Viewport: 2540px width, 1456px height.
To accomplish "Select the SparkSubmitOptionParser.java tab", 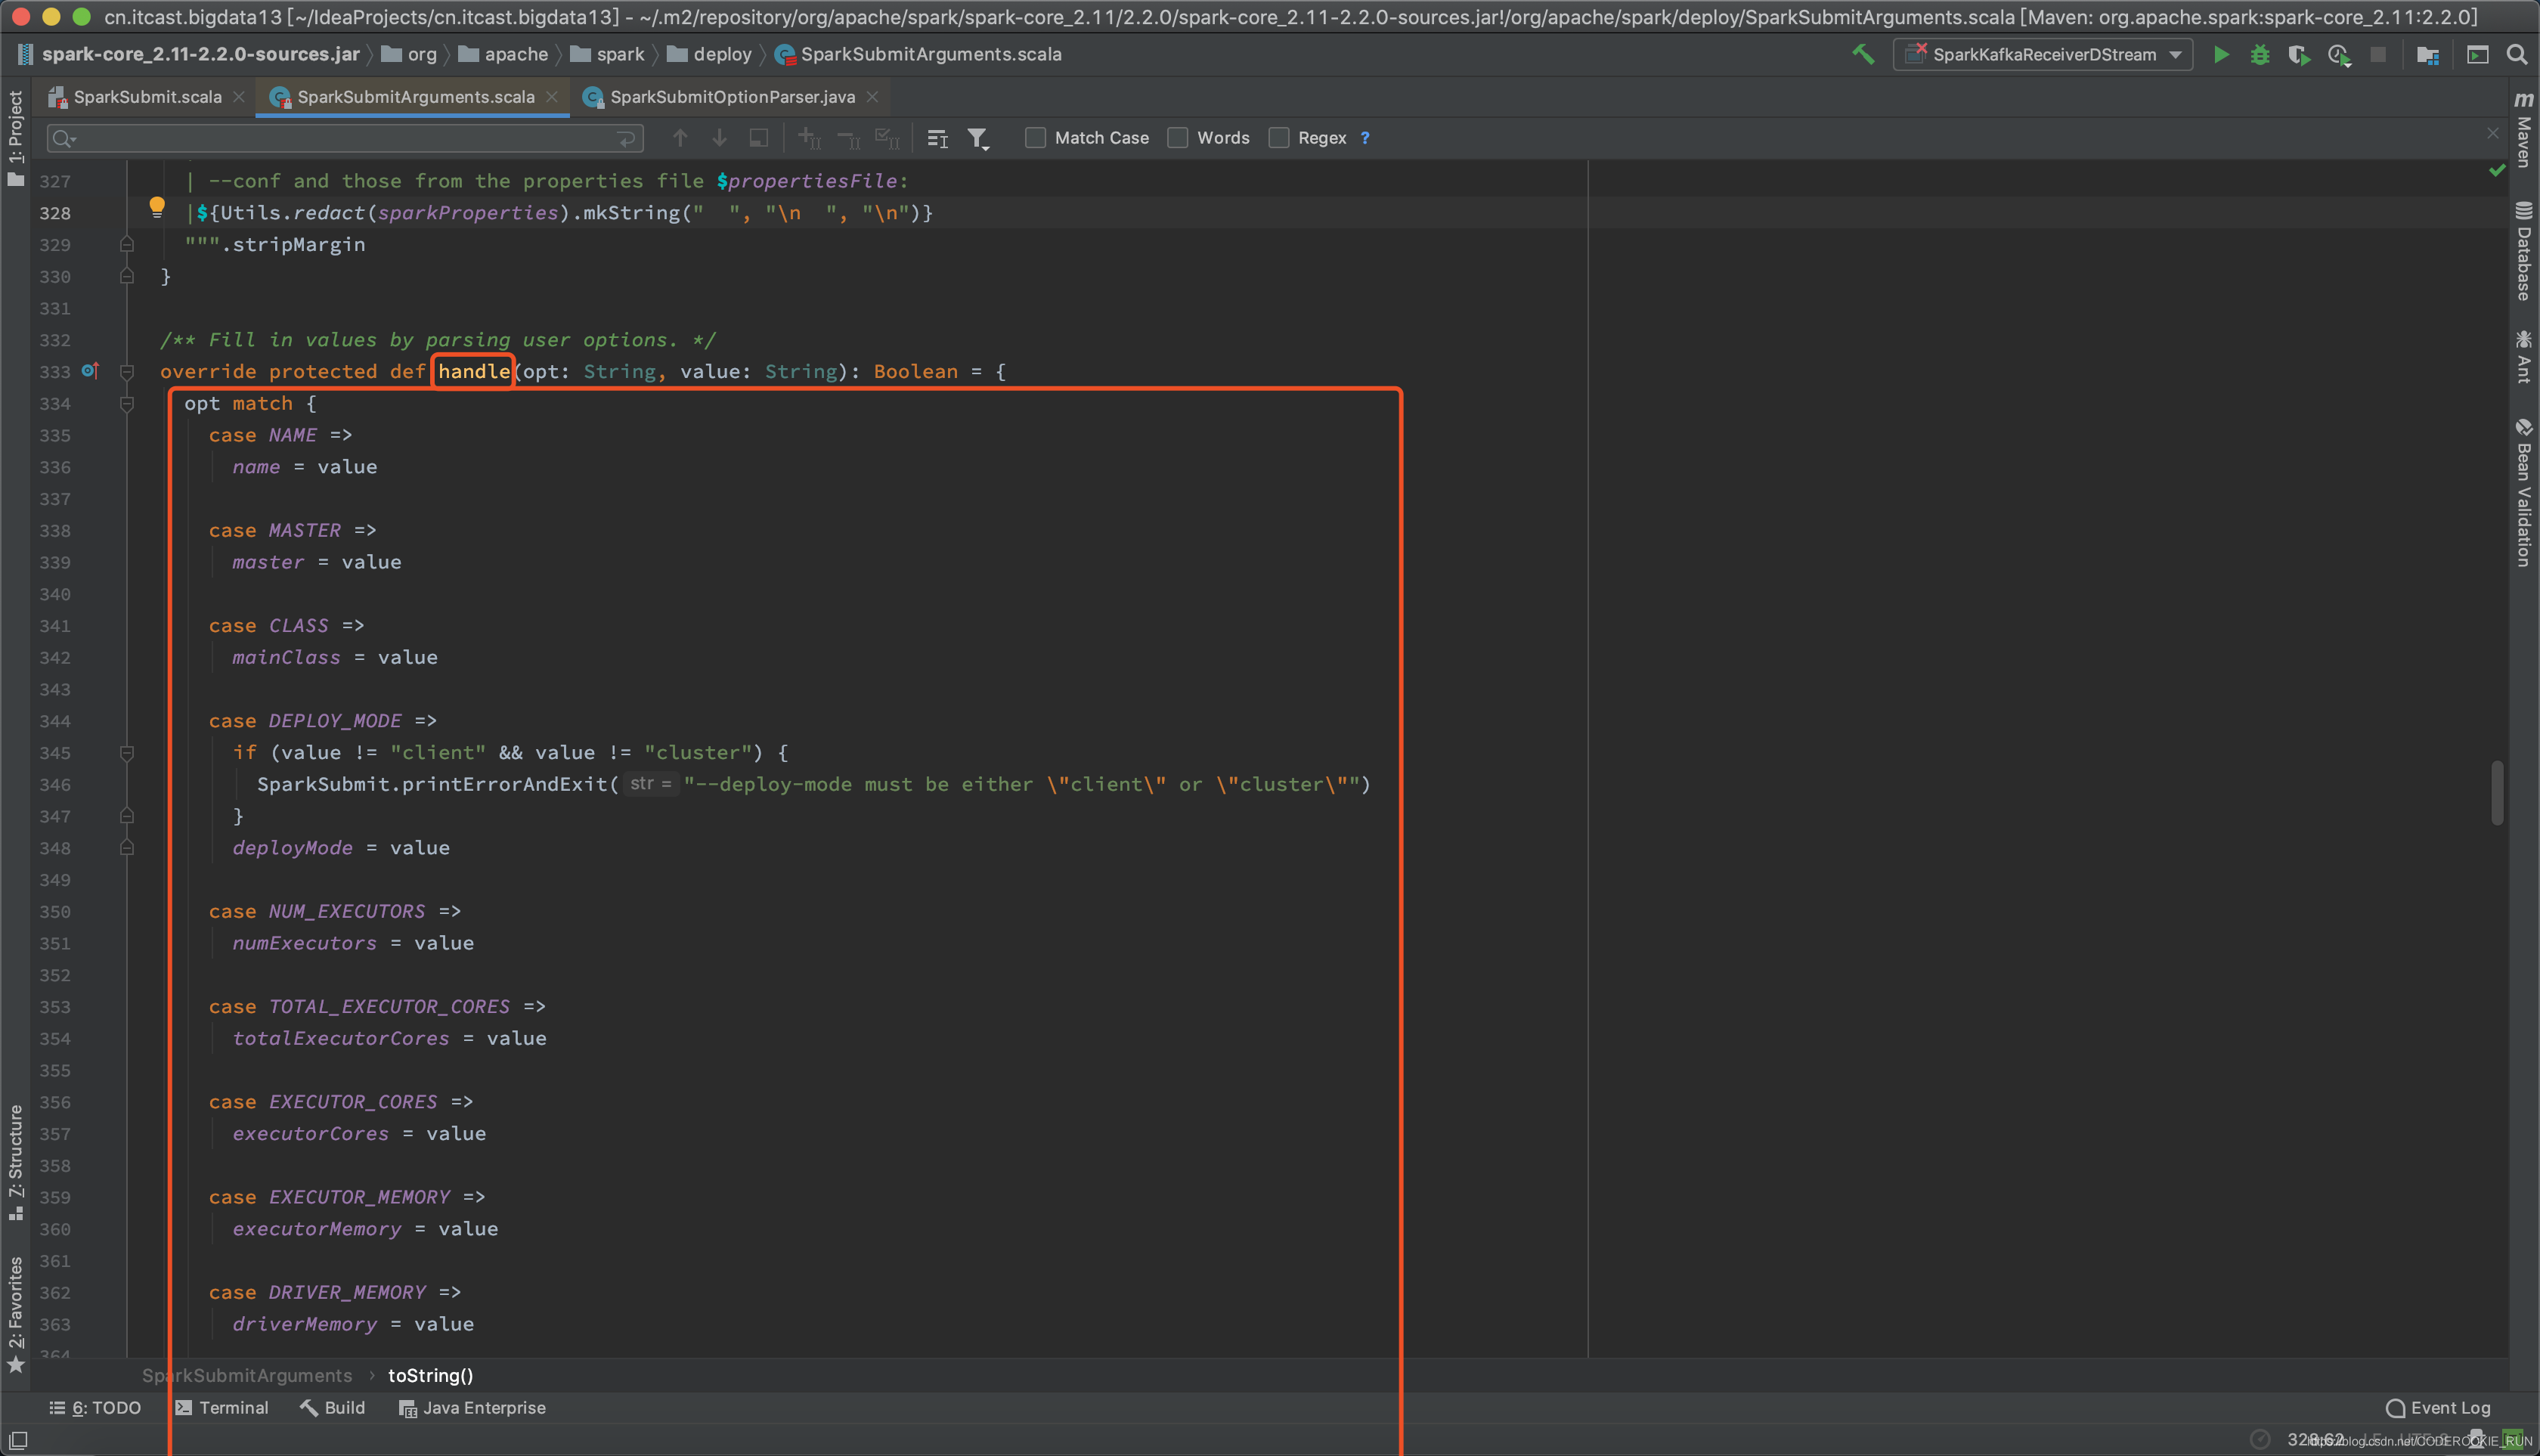I will pos(729,96).
